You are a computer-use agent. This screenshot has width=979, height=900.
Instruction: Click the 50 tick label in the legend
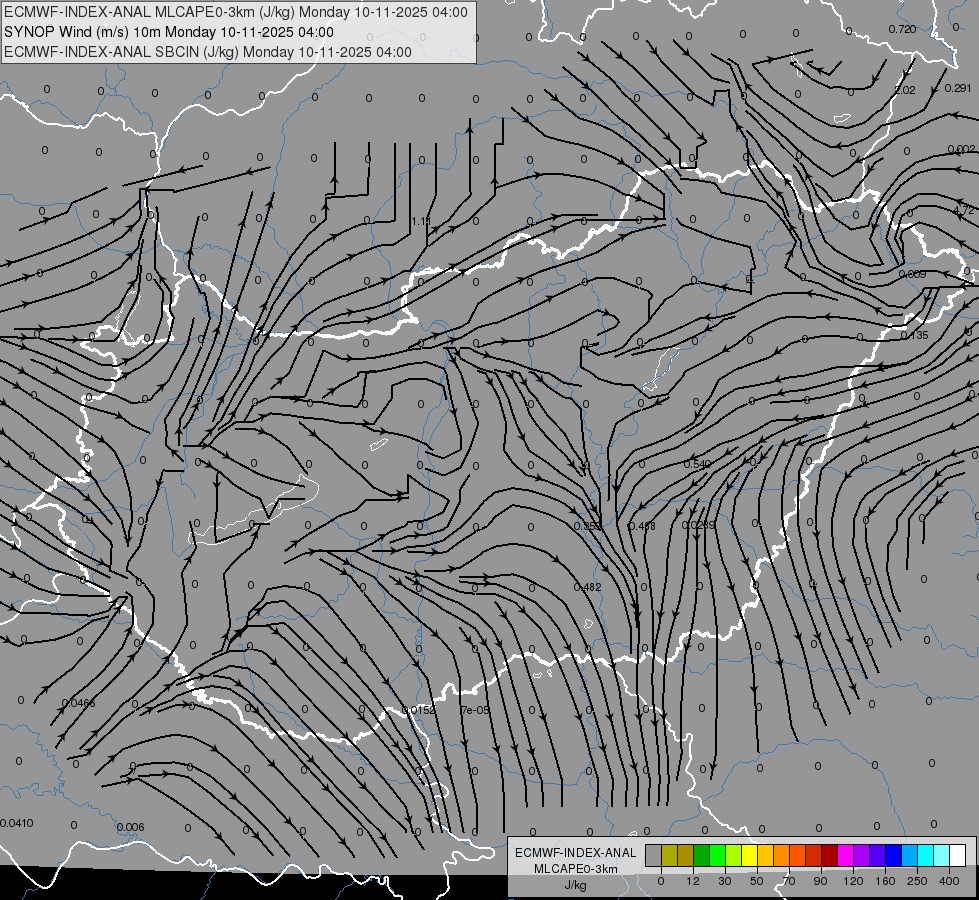coord(757,881)
